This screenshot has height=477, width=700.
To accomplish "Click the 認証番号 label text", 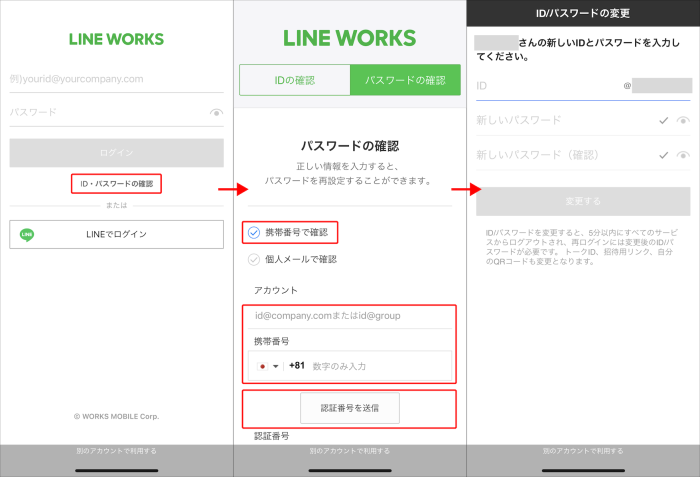I will point(271,436).
